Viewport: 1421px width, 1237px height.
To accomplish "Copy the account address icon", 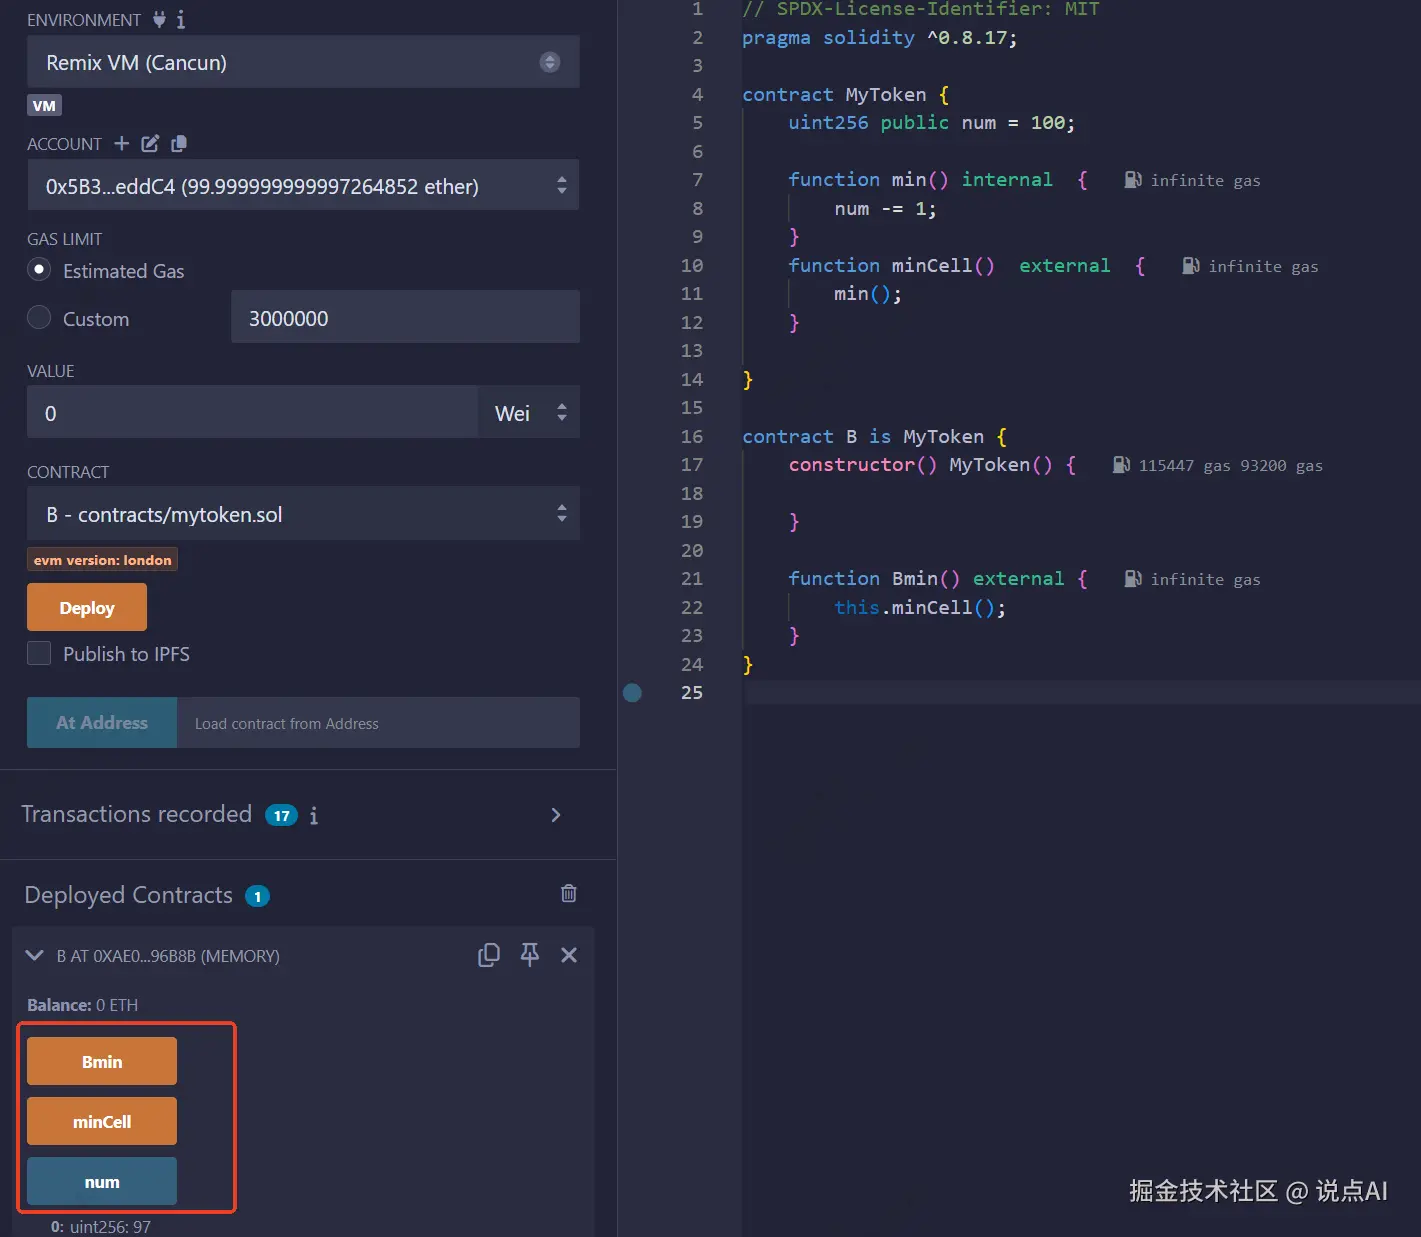I will [179, 143].
